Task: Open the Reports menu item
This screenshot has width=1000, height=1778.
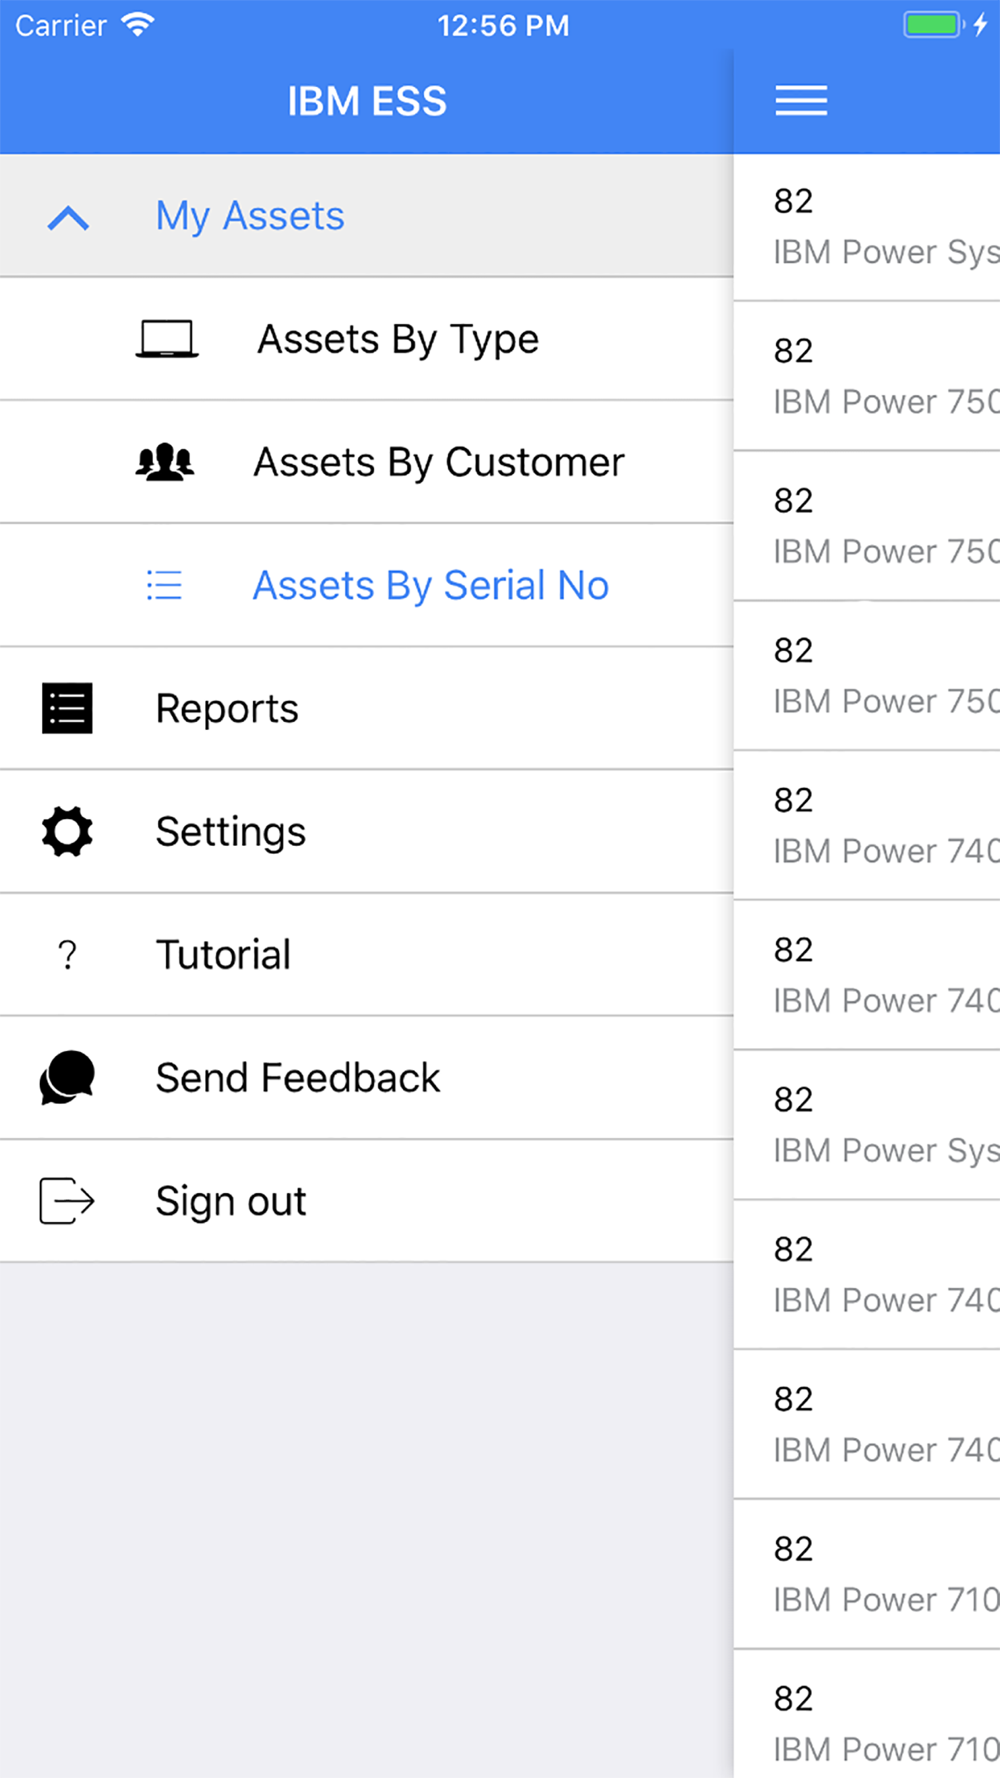Action: 367,708
